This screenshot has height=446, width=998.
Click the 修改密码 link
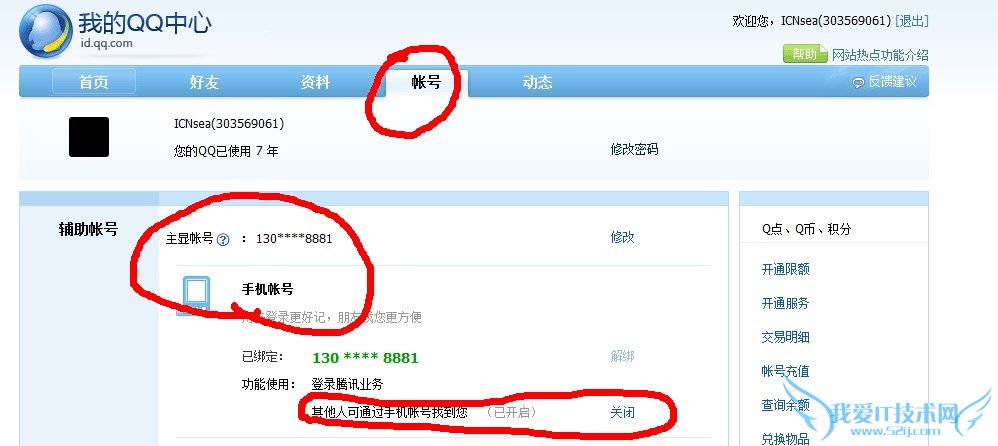click(x=635, y=150)
